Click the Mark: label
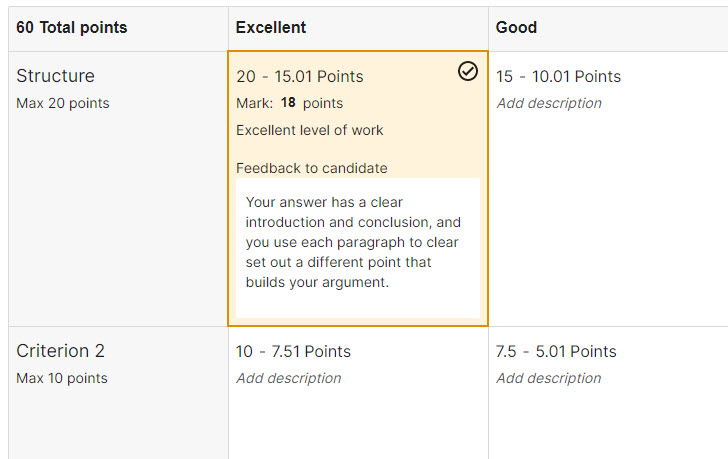Screen dimensions: 728x459 point(254,103)
